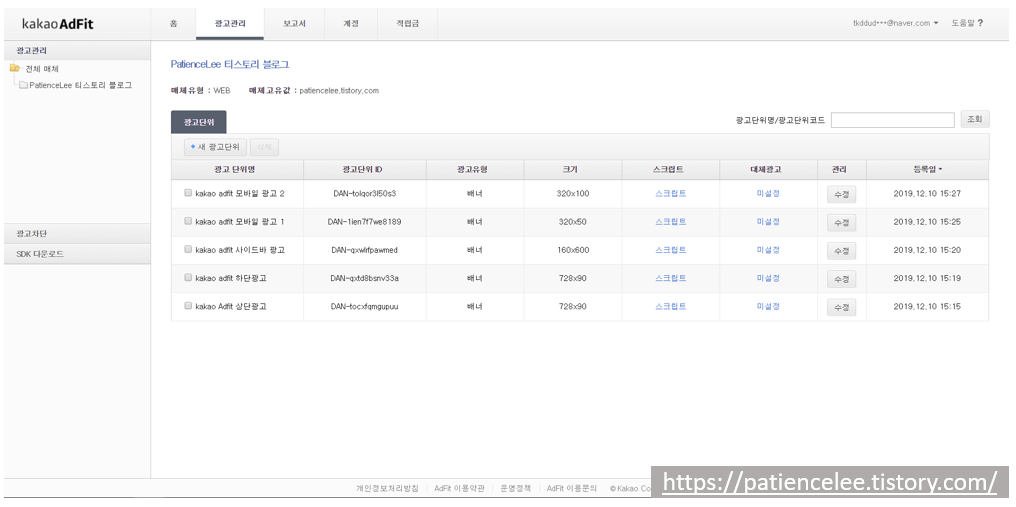Click the 2019.12.10 15:15 date cell

[x=927, y=307]
